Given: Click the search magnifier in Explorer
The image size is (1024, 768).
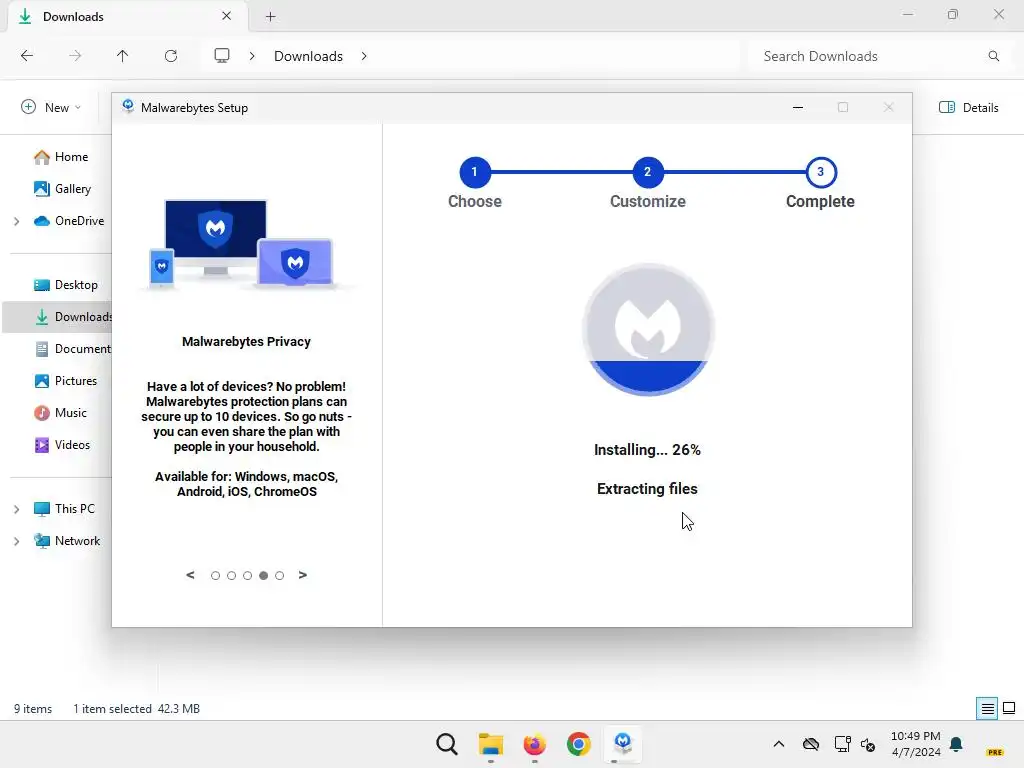Looking at the screenshot, I should click(993, 56).
